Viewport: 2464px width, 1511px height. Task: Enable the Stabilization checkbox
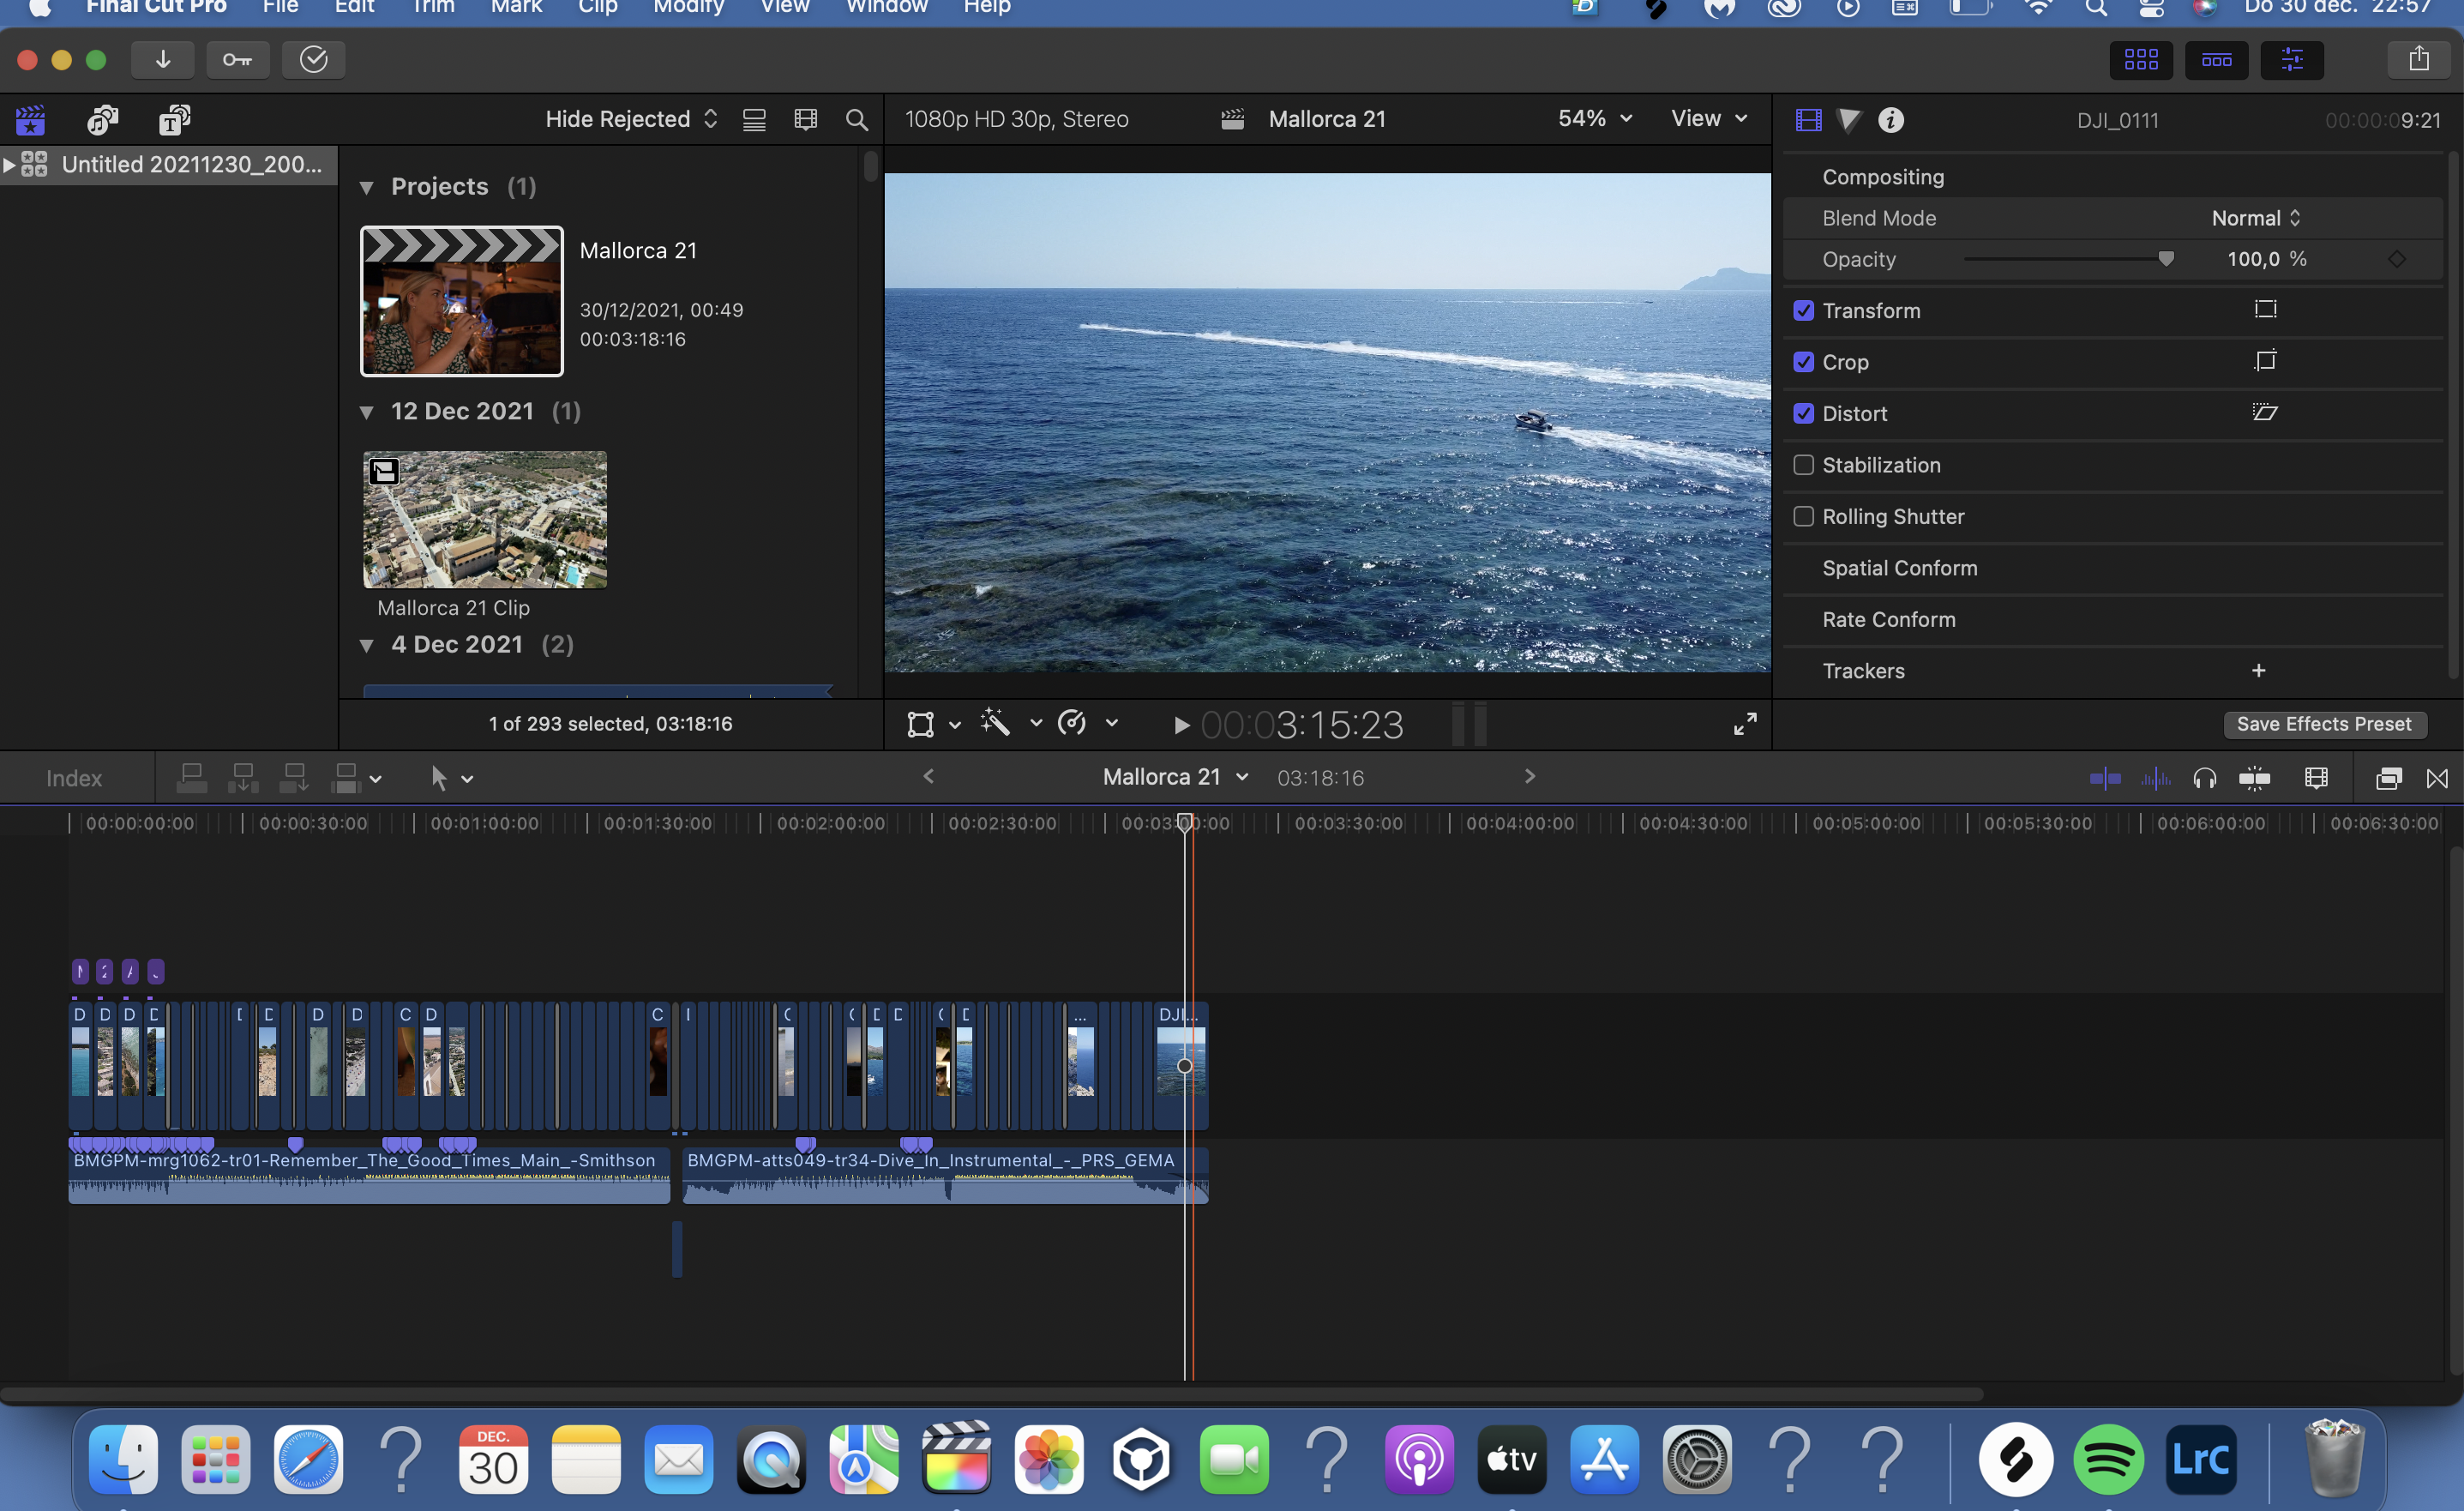click(x=1803, y=465)
